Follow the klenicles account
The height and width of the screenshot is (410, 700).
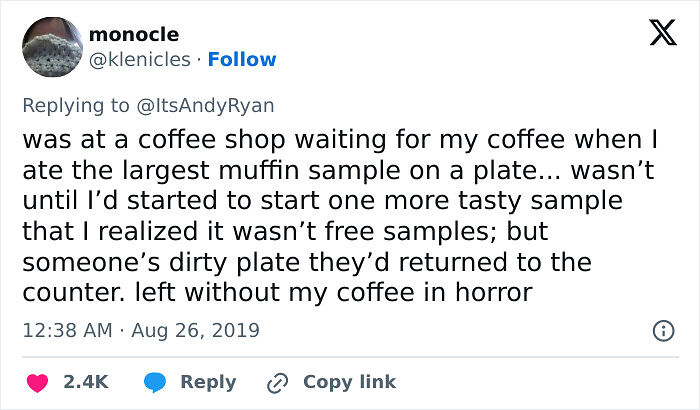tap(240, 60)
